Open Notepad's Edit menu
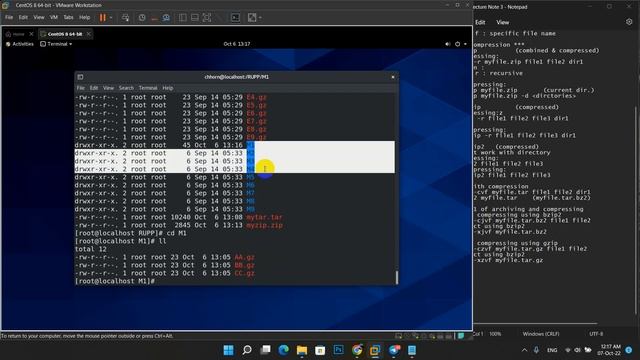Image resolution: width=640 pixels, height=360 pixels. tap(480, 22)
